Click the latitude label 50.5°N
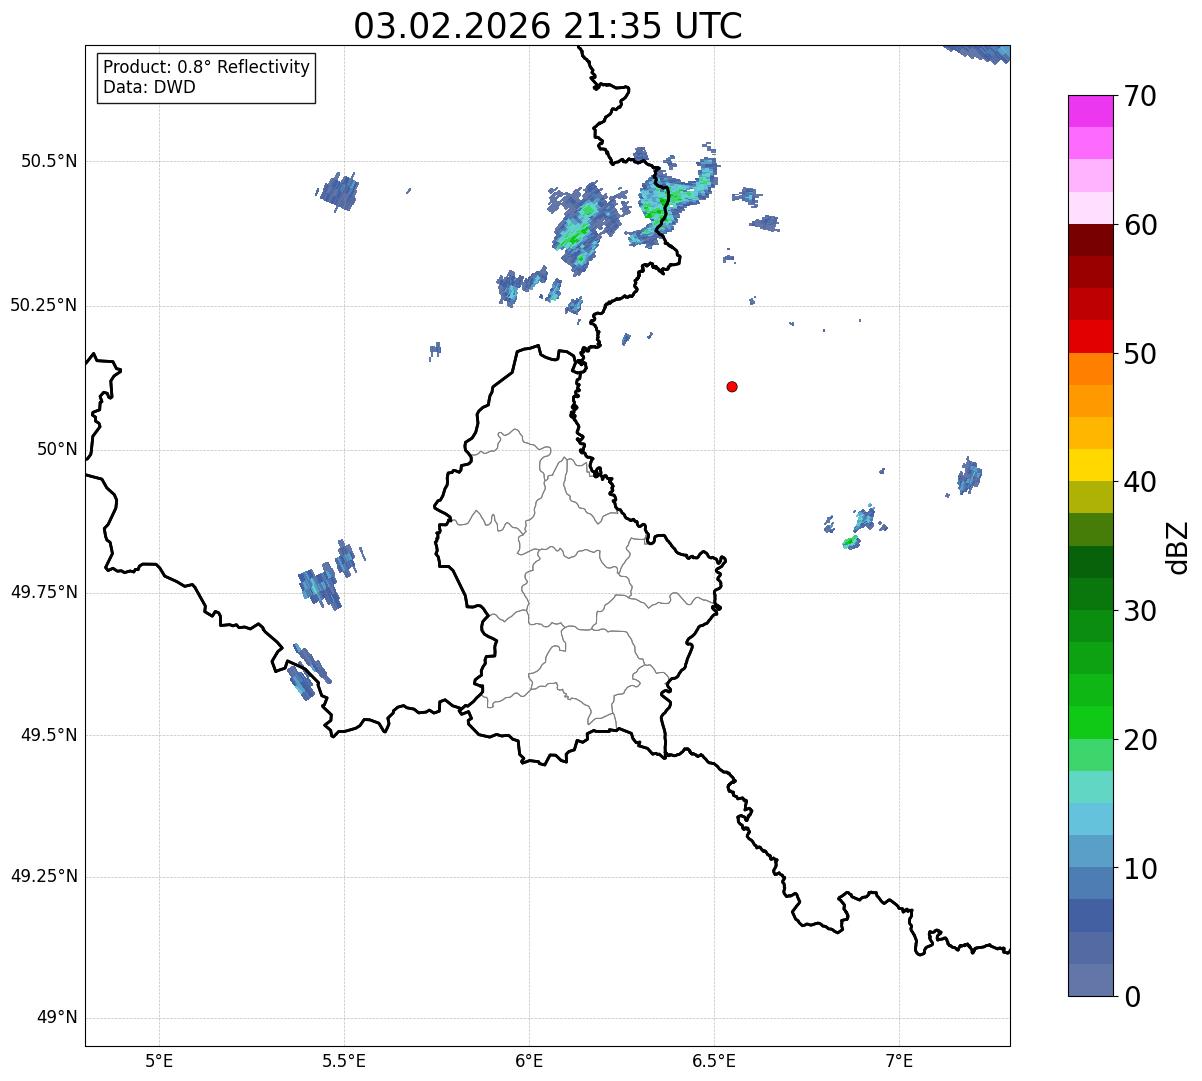 click(50, 161)
